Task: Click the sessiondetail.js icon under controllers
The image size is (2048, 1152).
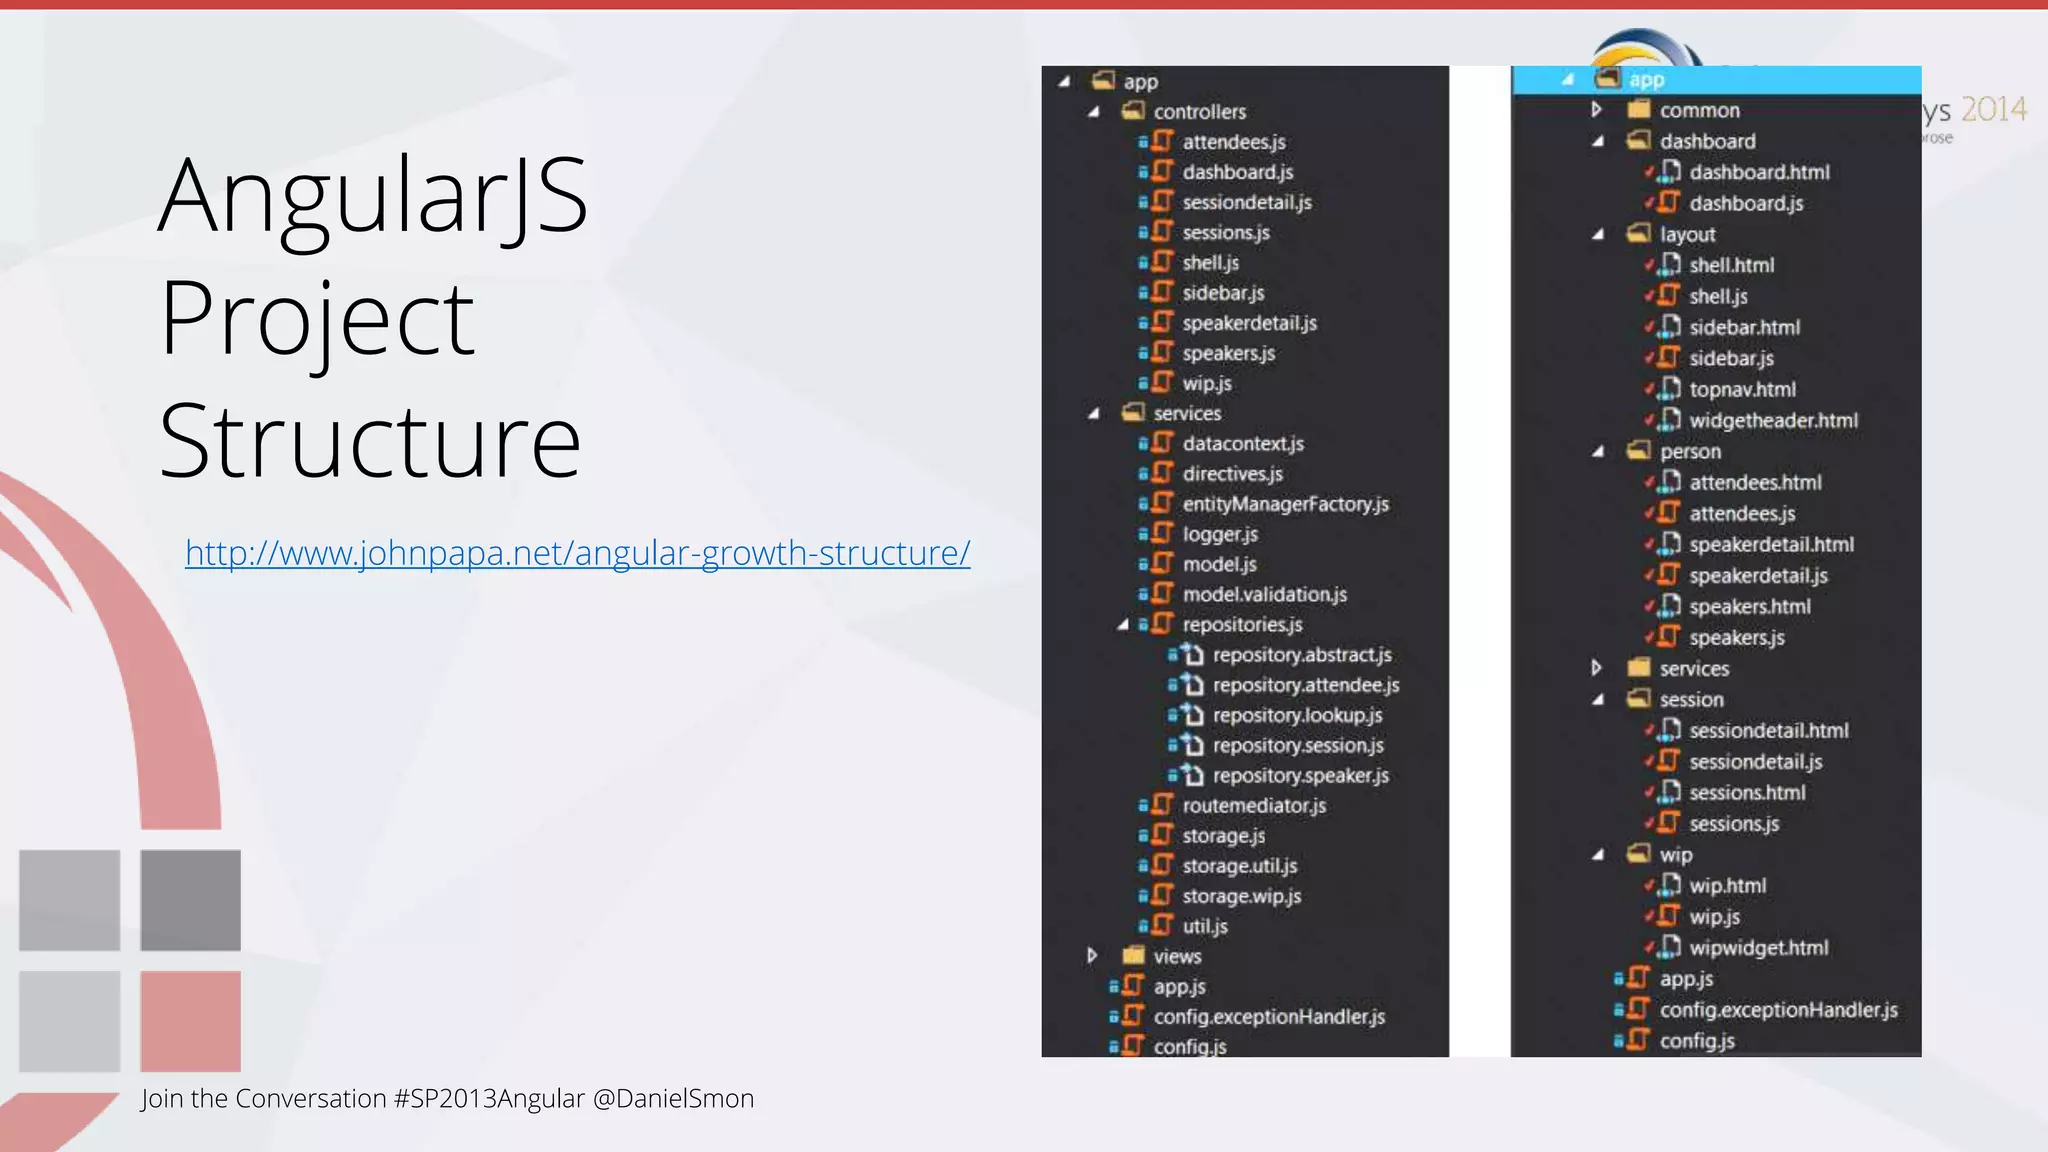Action: [x=1160, y=201]
